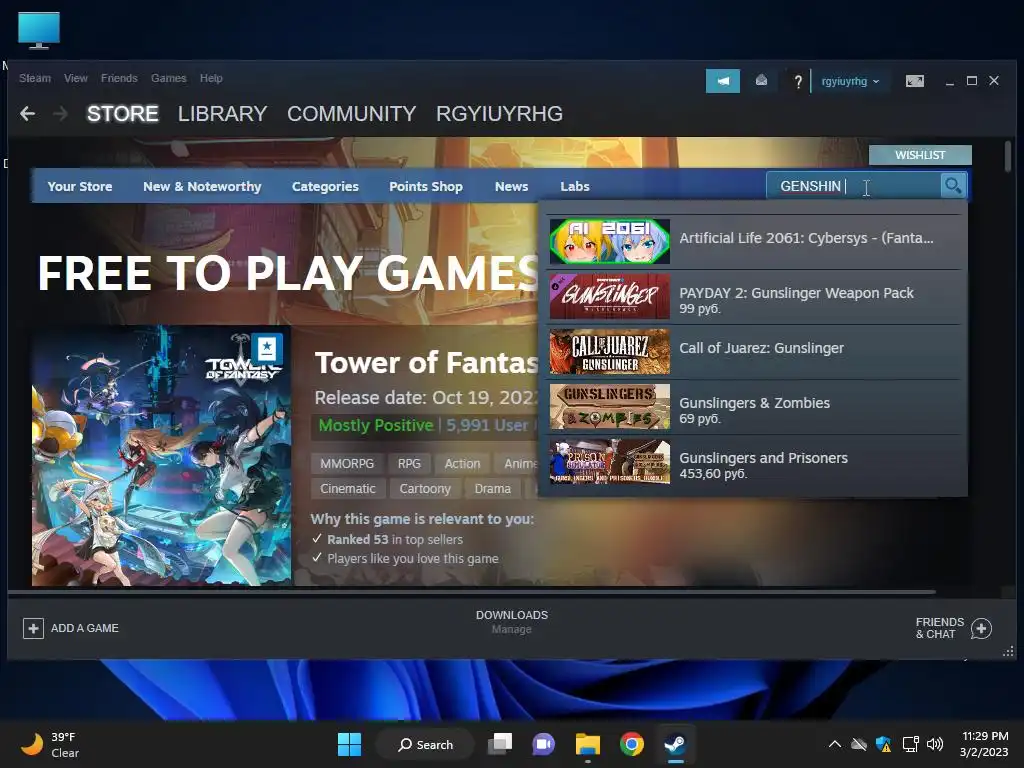The width and height of the screenshot is (1024, 768).
Task: Click the store search magnifier button
Action: pyautogui.click(x=953, y=186)
